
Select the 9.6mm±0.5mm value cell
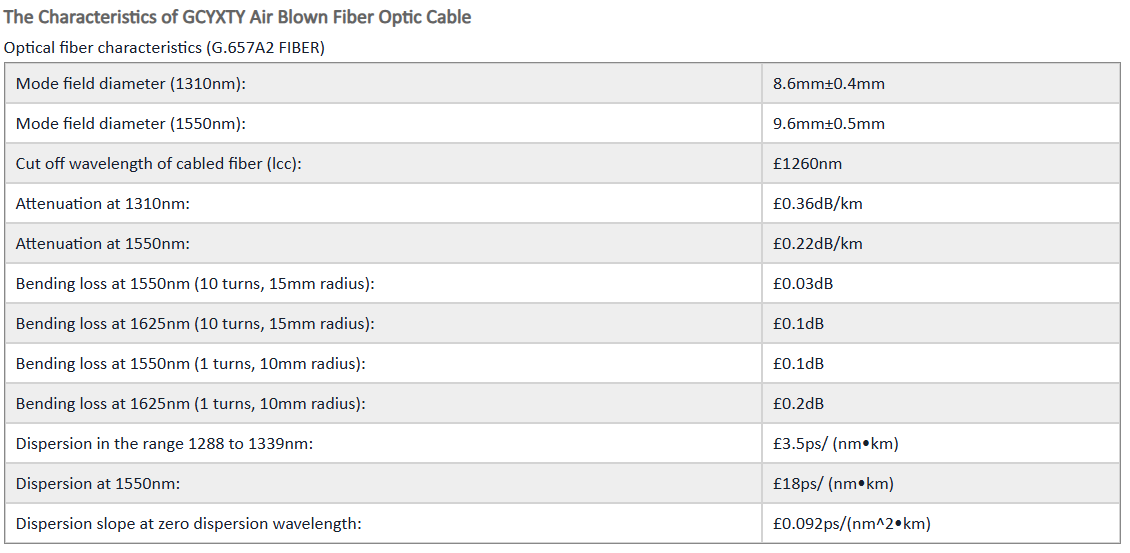tap(940, 123)
